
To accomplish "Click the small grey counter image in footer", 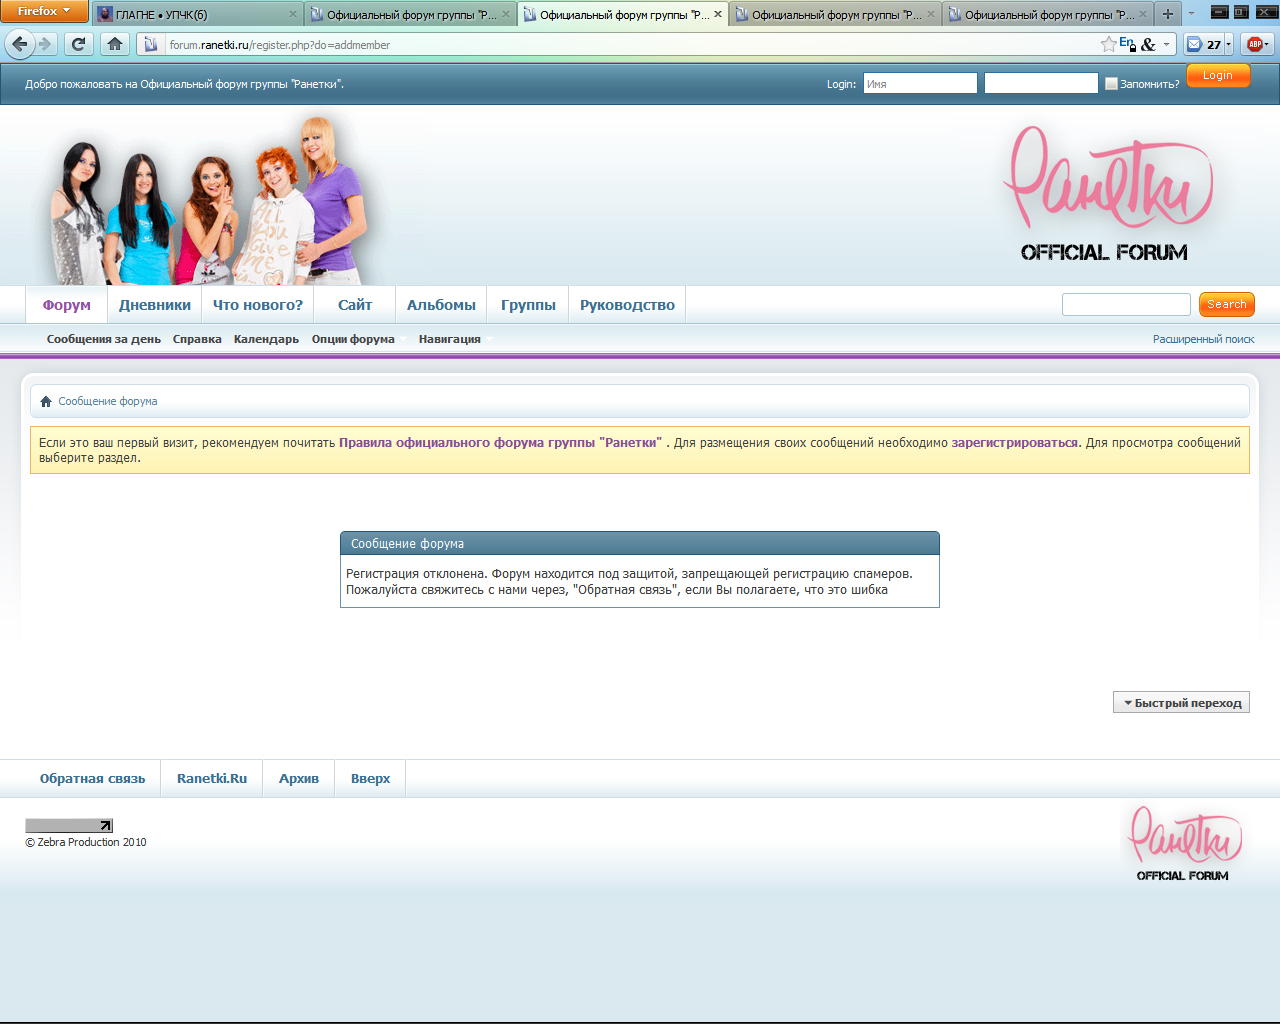I will point(69,825).
